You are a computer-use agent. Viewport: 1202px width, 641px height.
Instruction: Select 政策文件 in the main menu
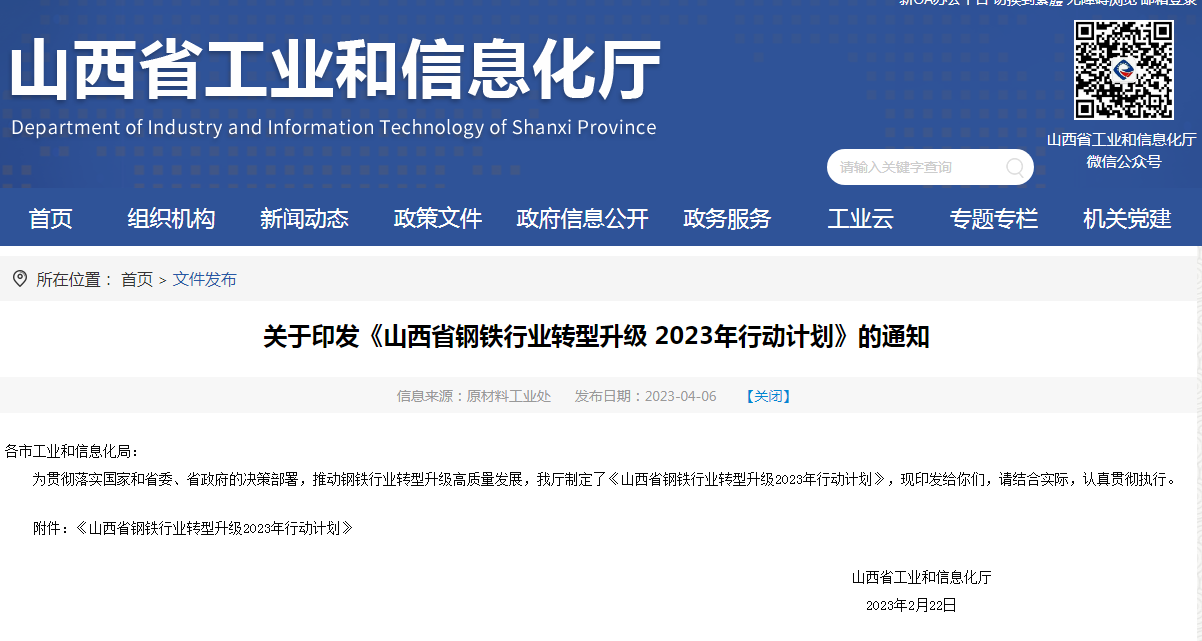pyautogui.click(x=437, y=218)
